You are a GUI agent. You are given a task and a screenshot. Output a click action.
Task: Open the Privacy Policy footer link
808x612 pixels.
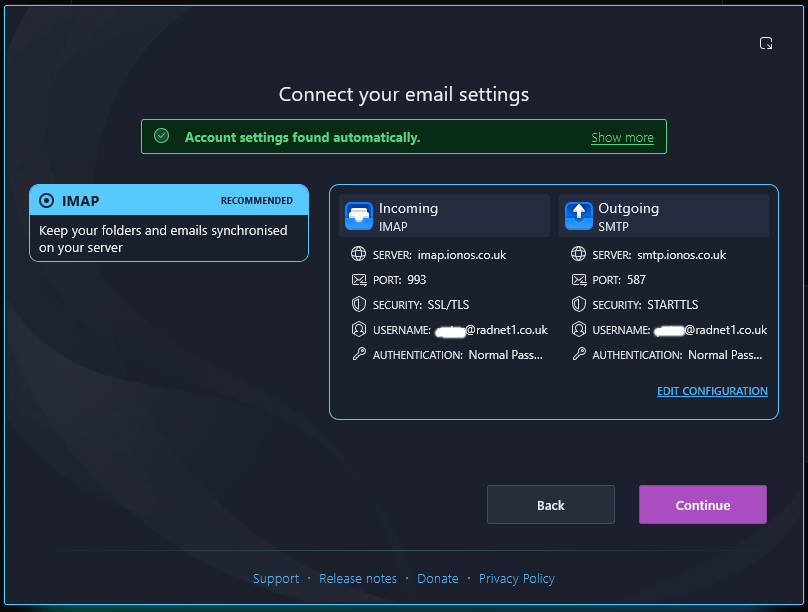click(516, 579)
